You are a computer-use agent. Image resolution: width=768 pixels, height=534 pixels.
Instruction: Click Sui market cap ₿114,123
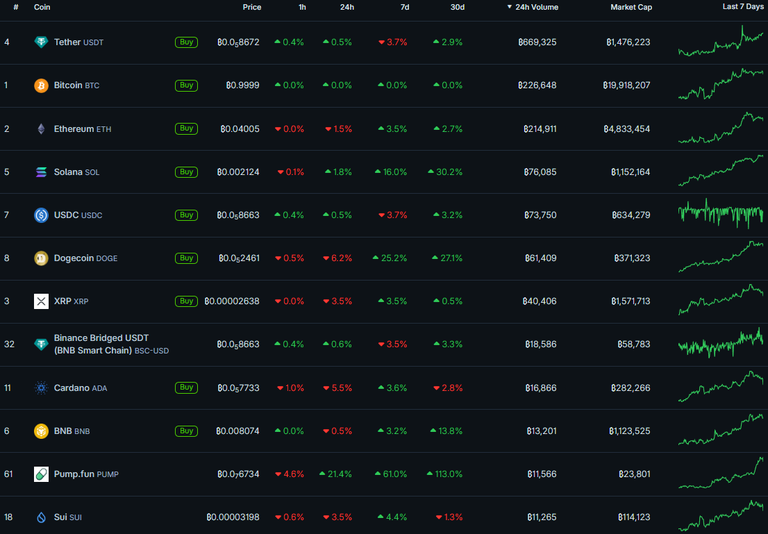pyautogui.click(x=634, y=517)
